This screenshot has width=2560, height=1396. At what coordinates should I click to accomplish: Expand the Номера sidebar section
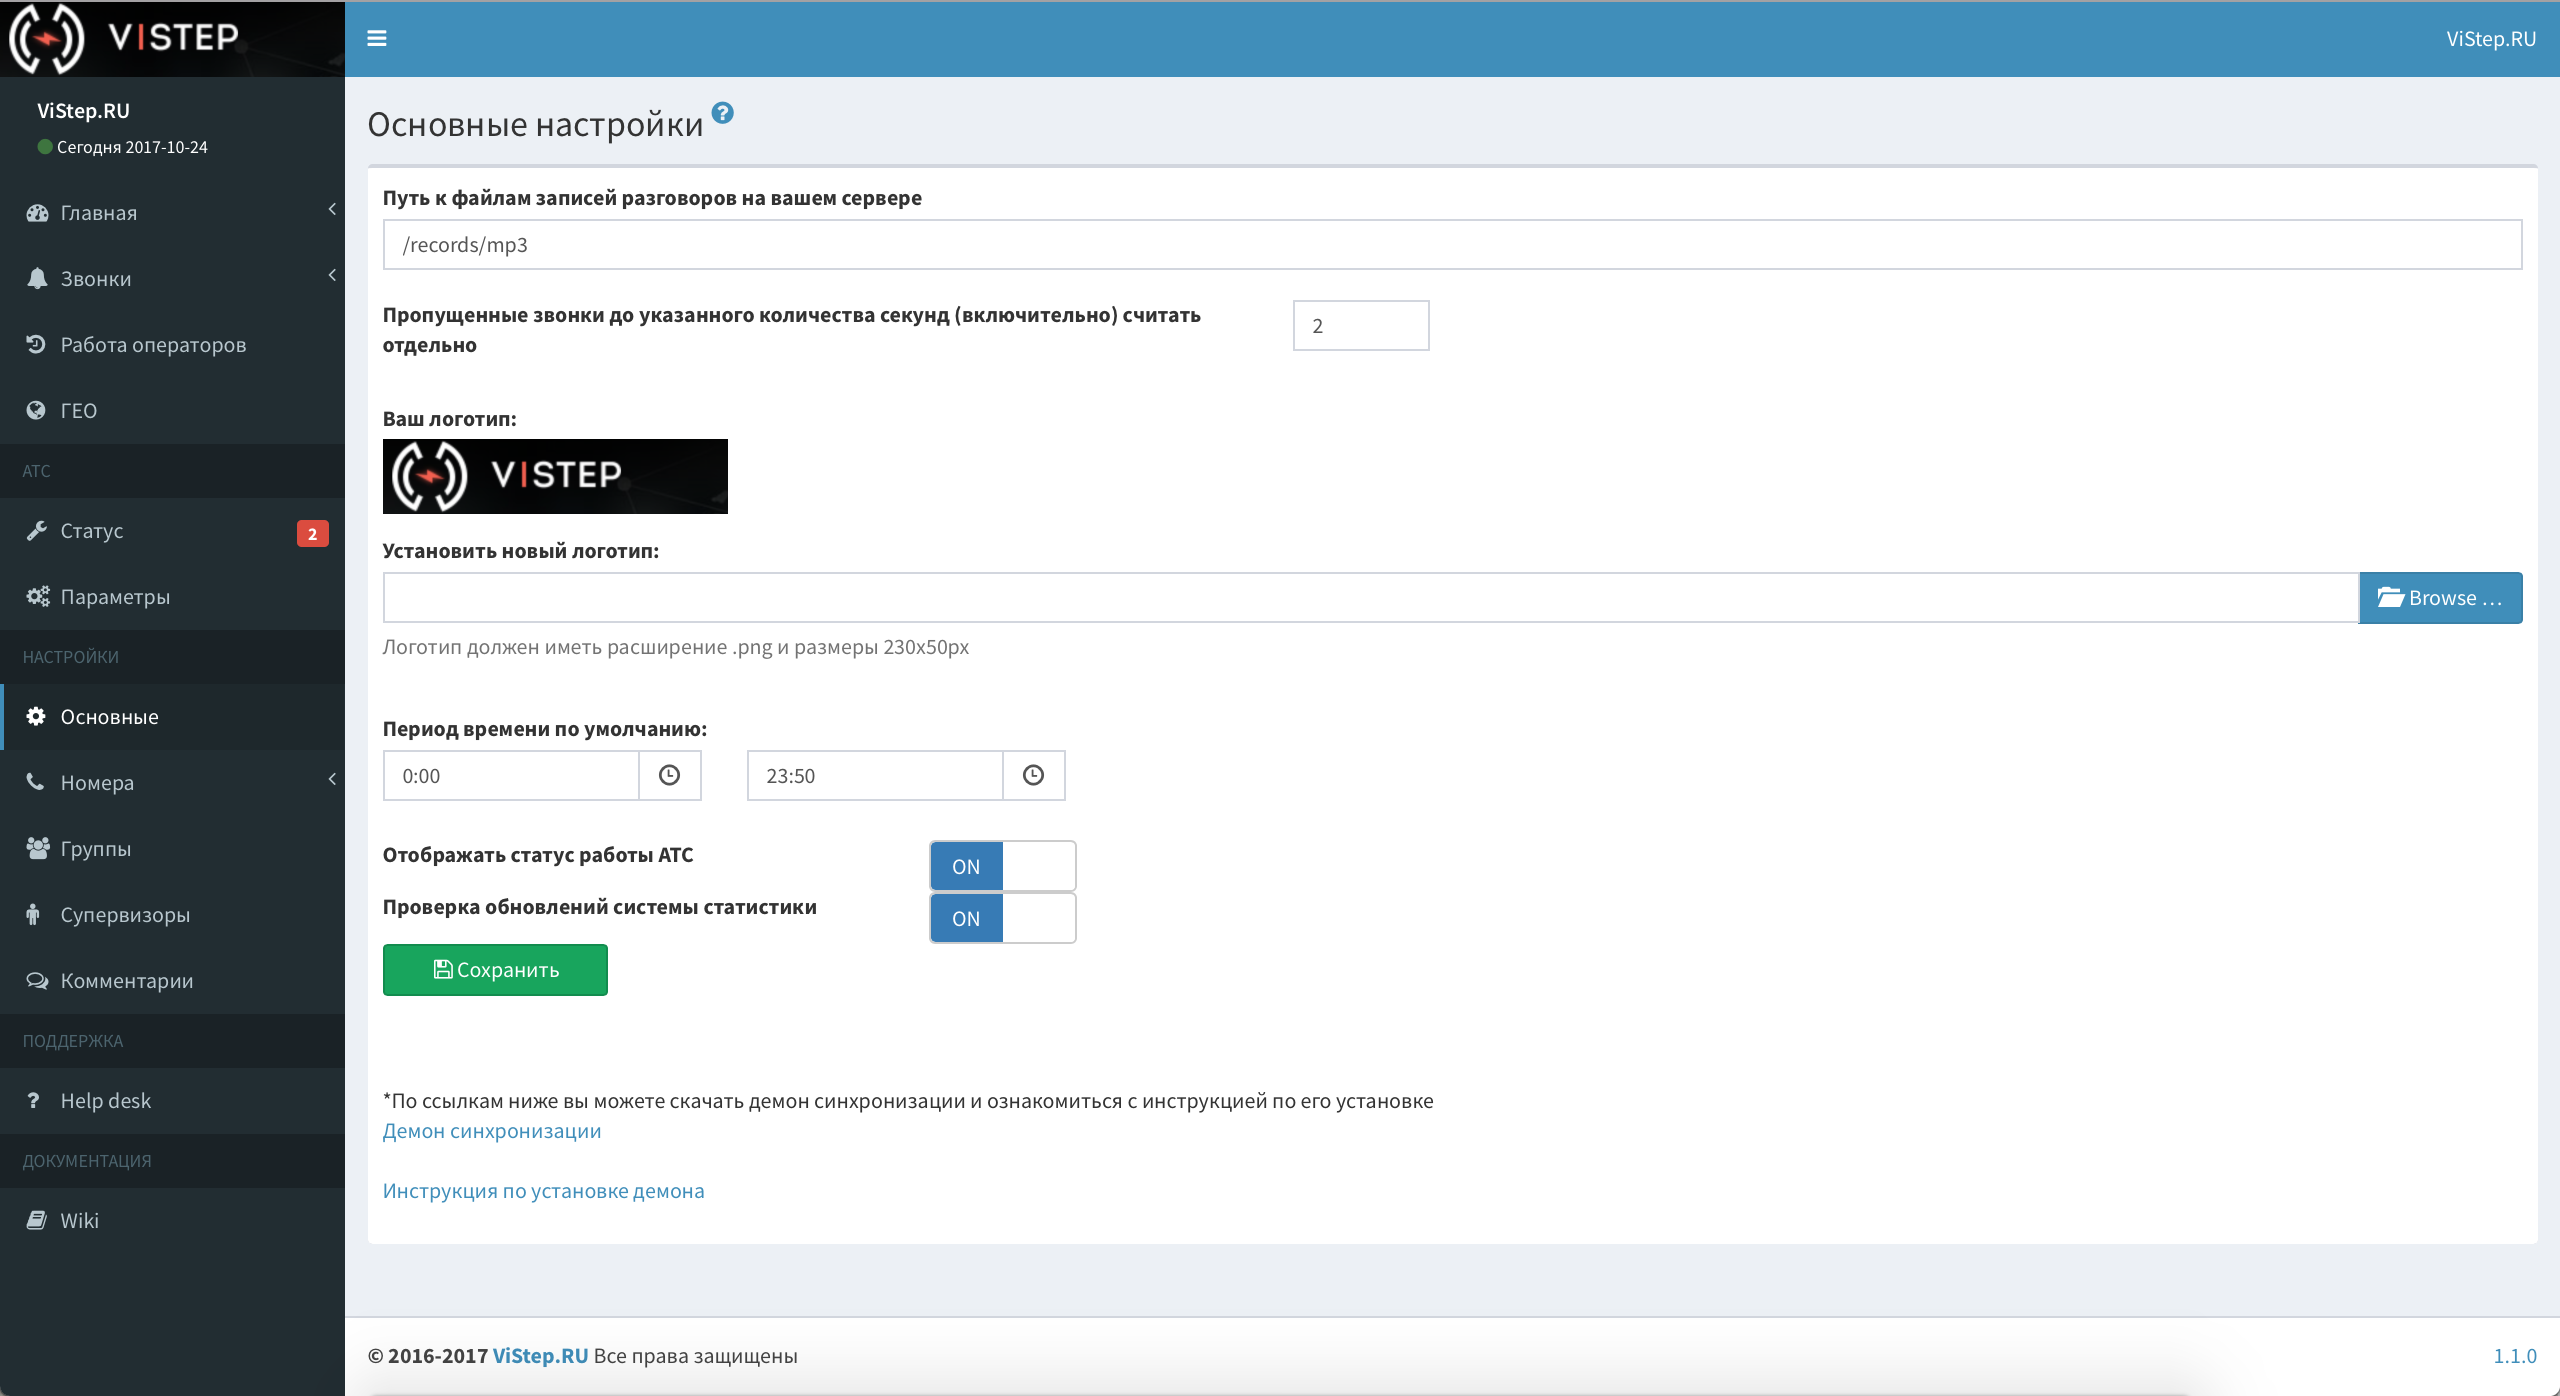(331, 782)
